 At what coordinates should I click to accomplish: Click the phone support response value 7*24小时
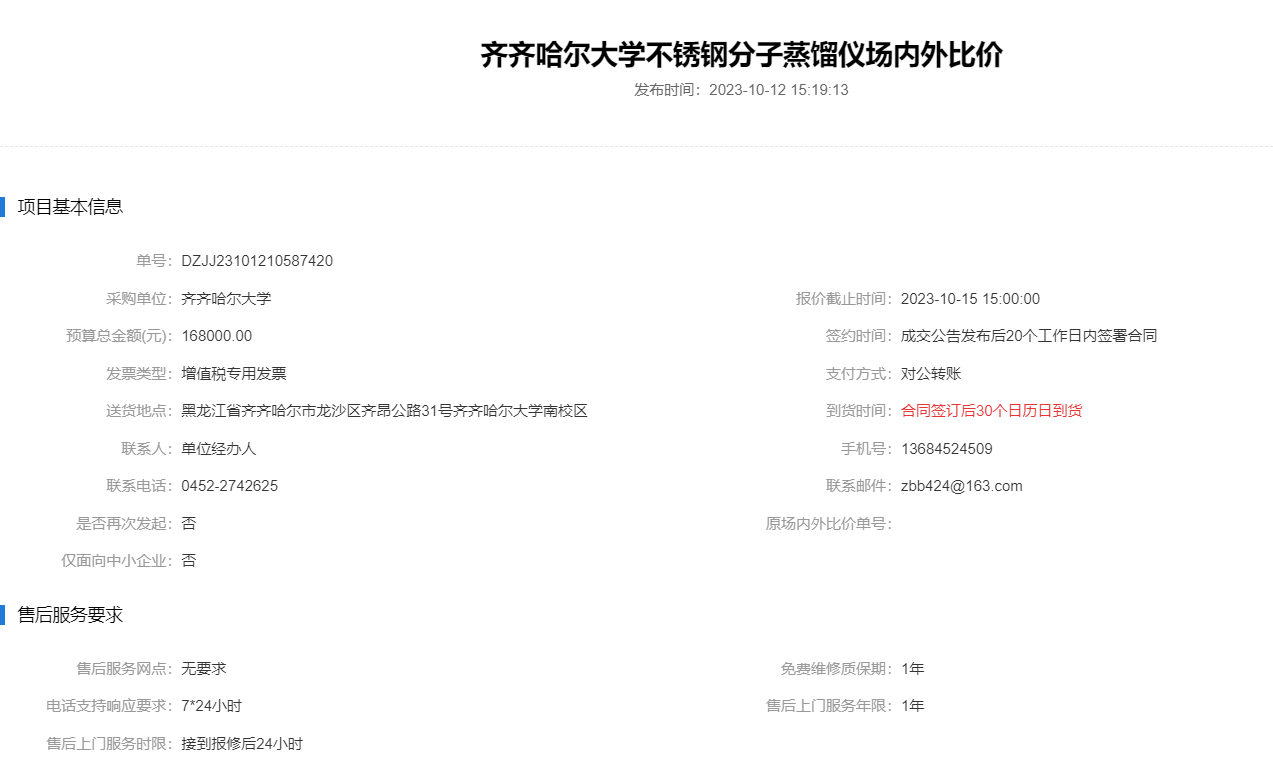(x=212, y=706)
